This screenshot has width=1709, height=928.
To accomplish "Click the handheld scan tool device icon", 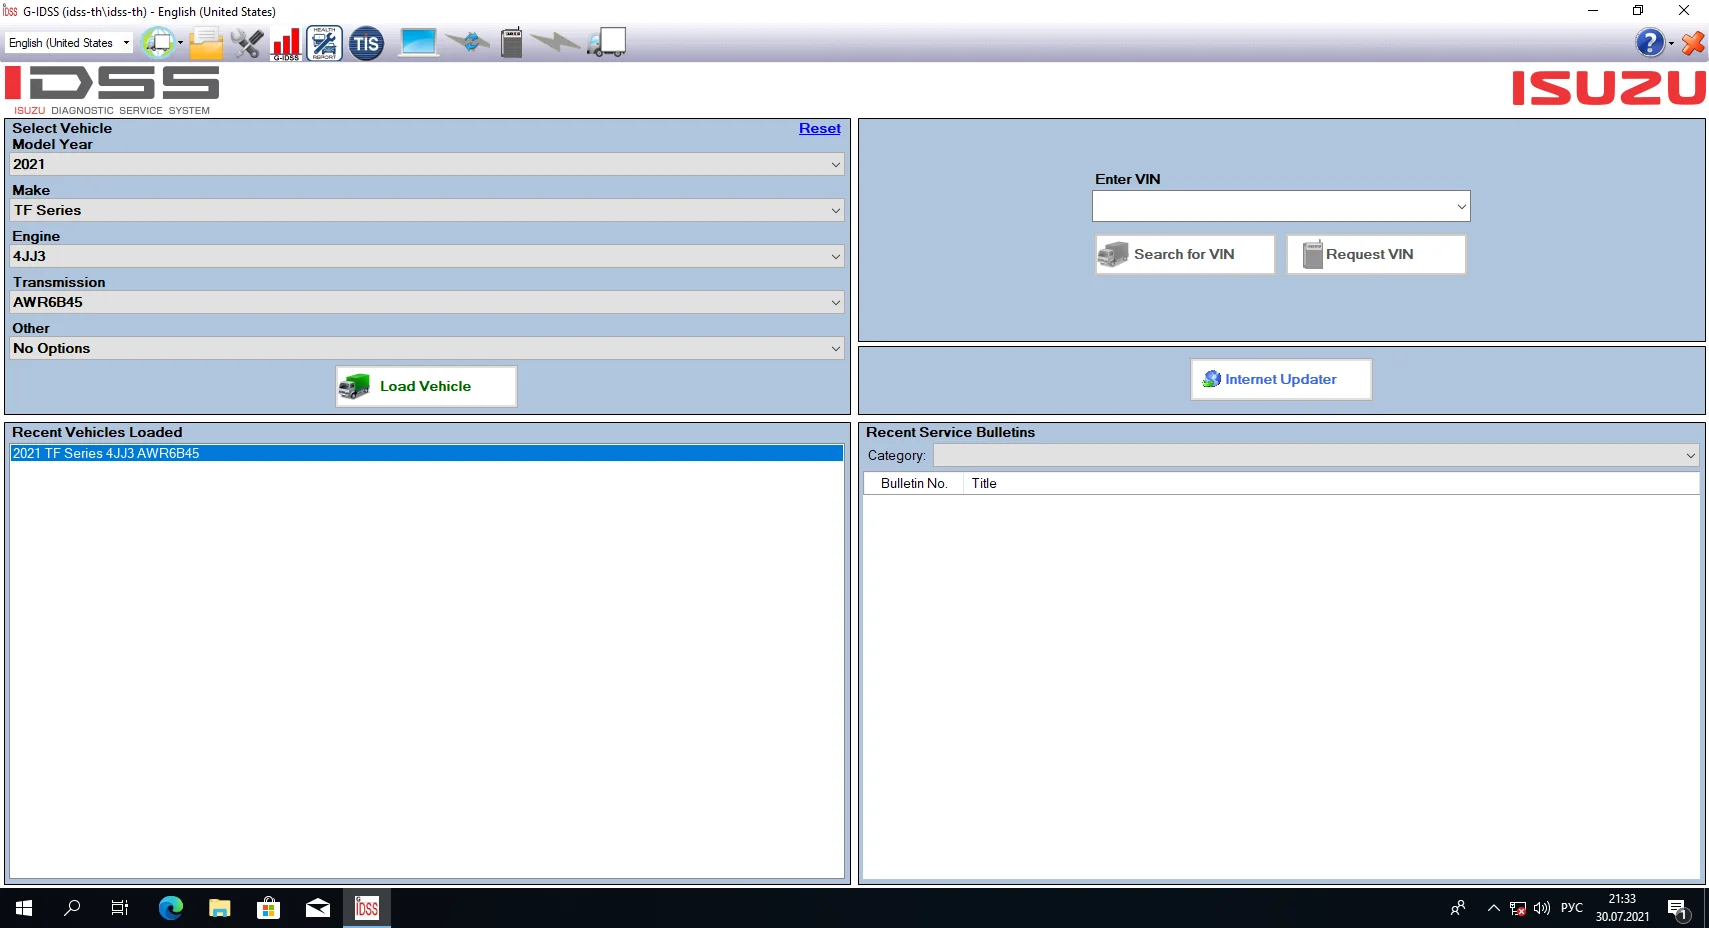I will click(511, 43).
